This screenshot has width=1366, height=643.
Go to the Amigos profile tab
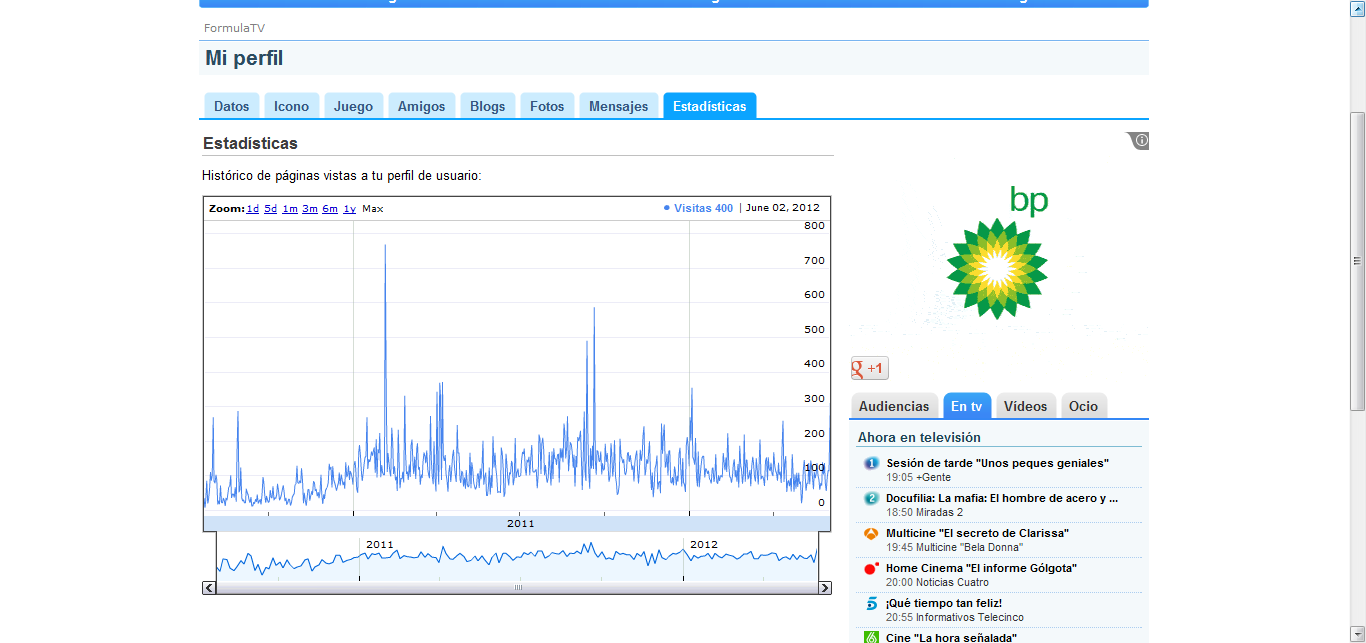[x=421, y=106]
